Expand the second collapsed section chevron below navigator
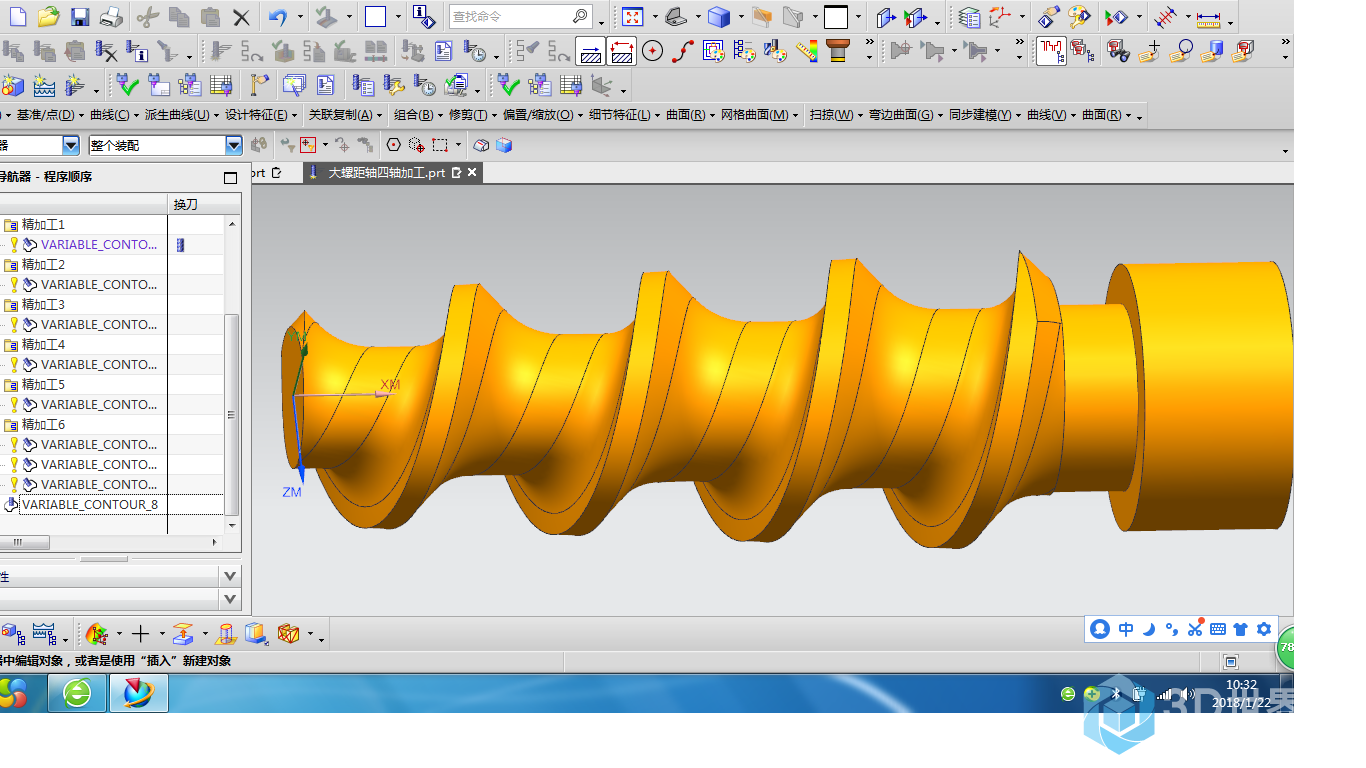1366x768 pixels. tap(231, 599)
